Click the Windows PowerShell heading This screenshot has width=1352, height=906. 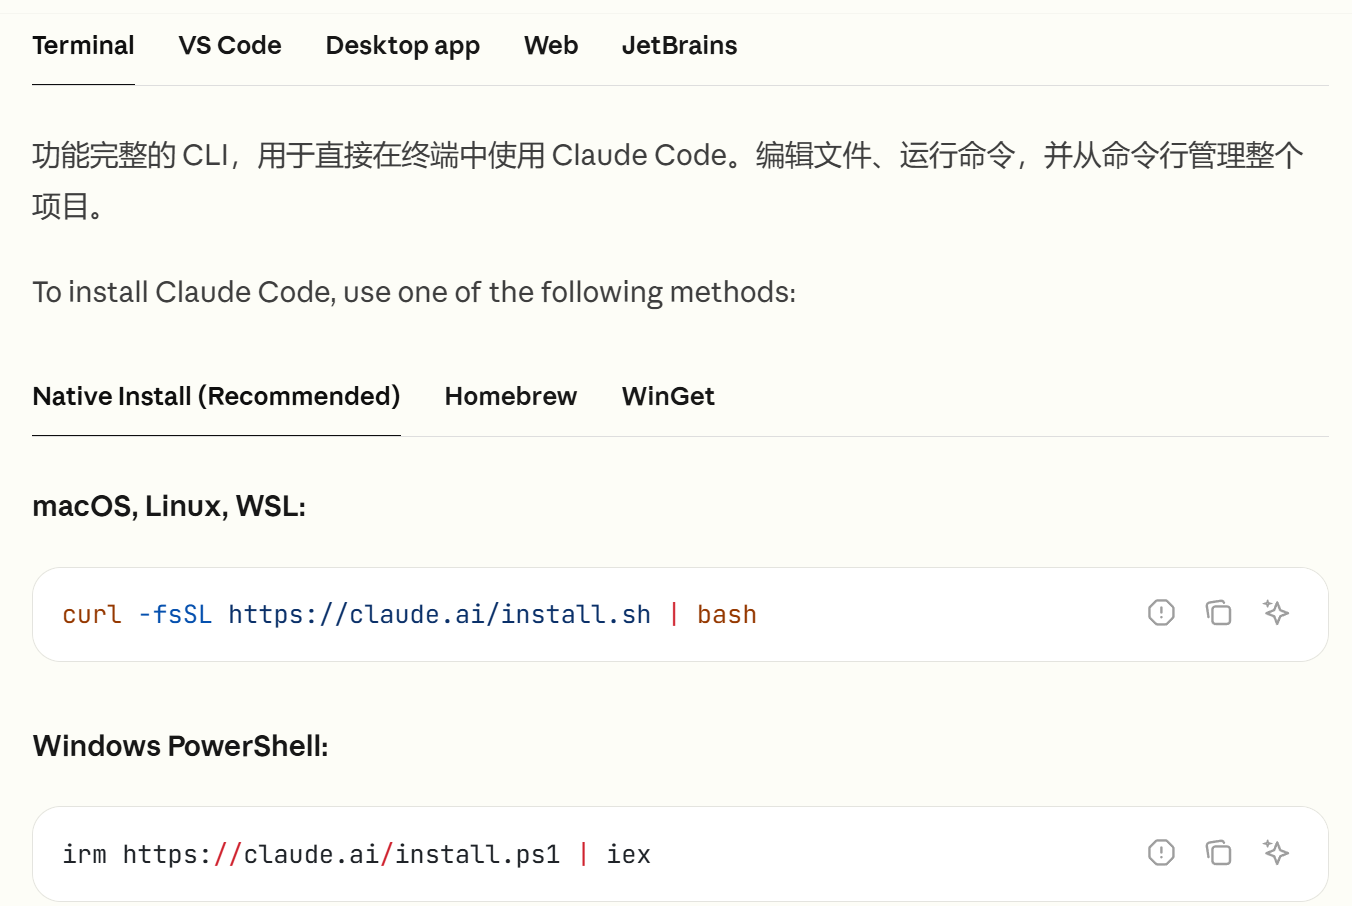[x=180, y=746]
